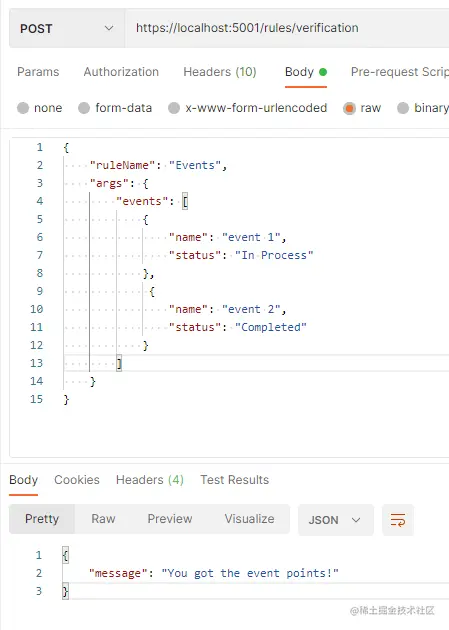
Task: Select the request Body tab
Action: click(x=306, y=72)
